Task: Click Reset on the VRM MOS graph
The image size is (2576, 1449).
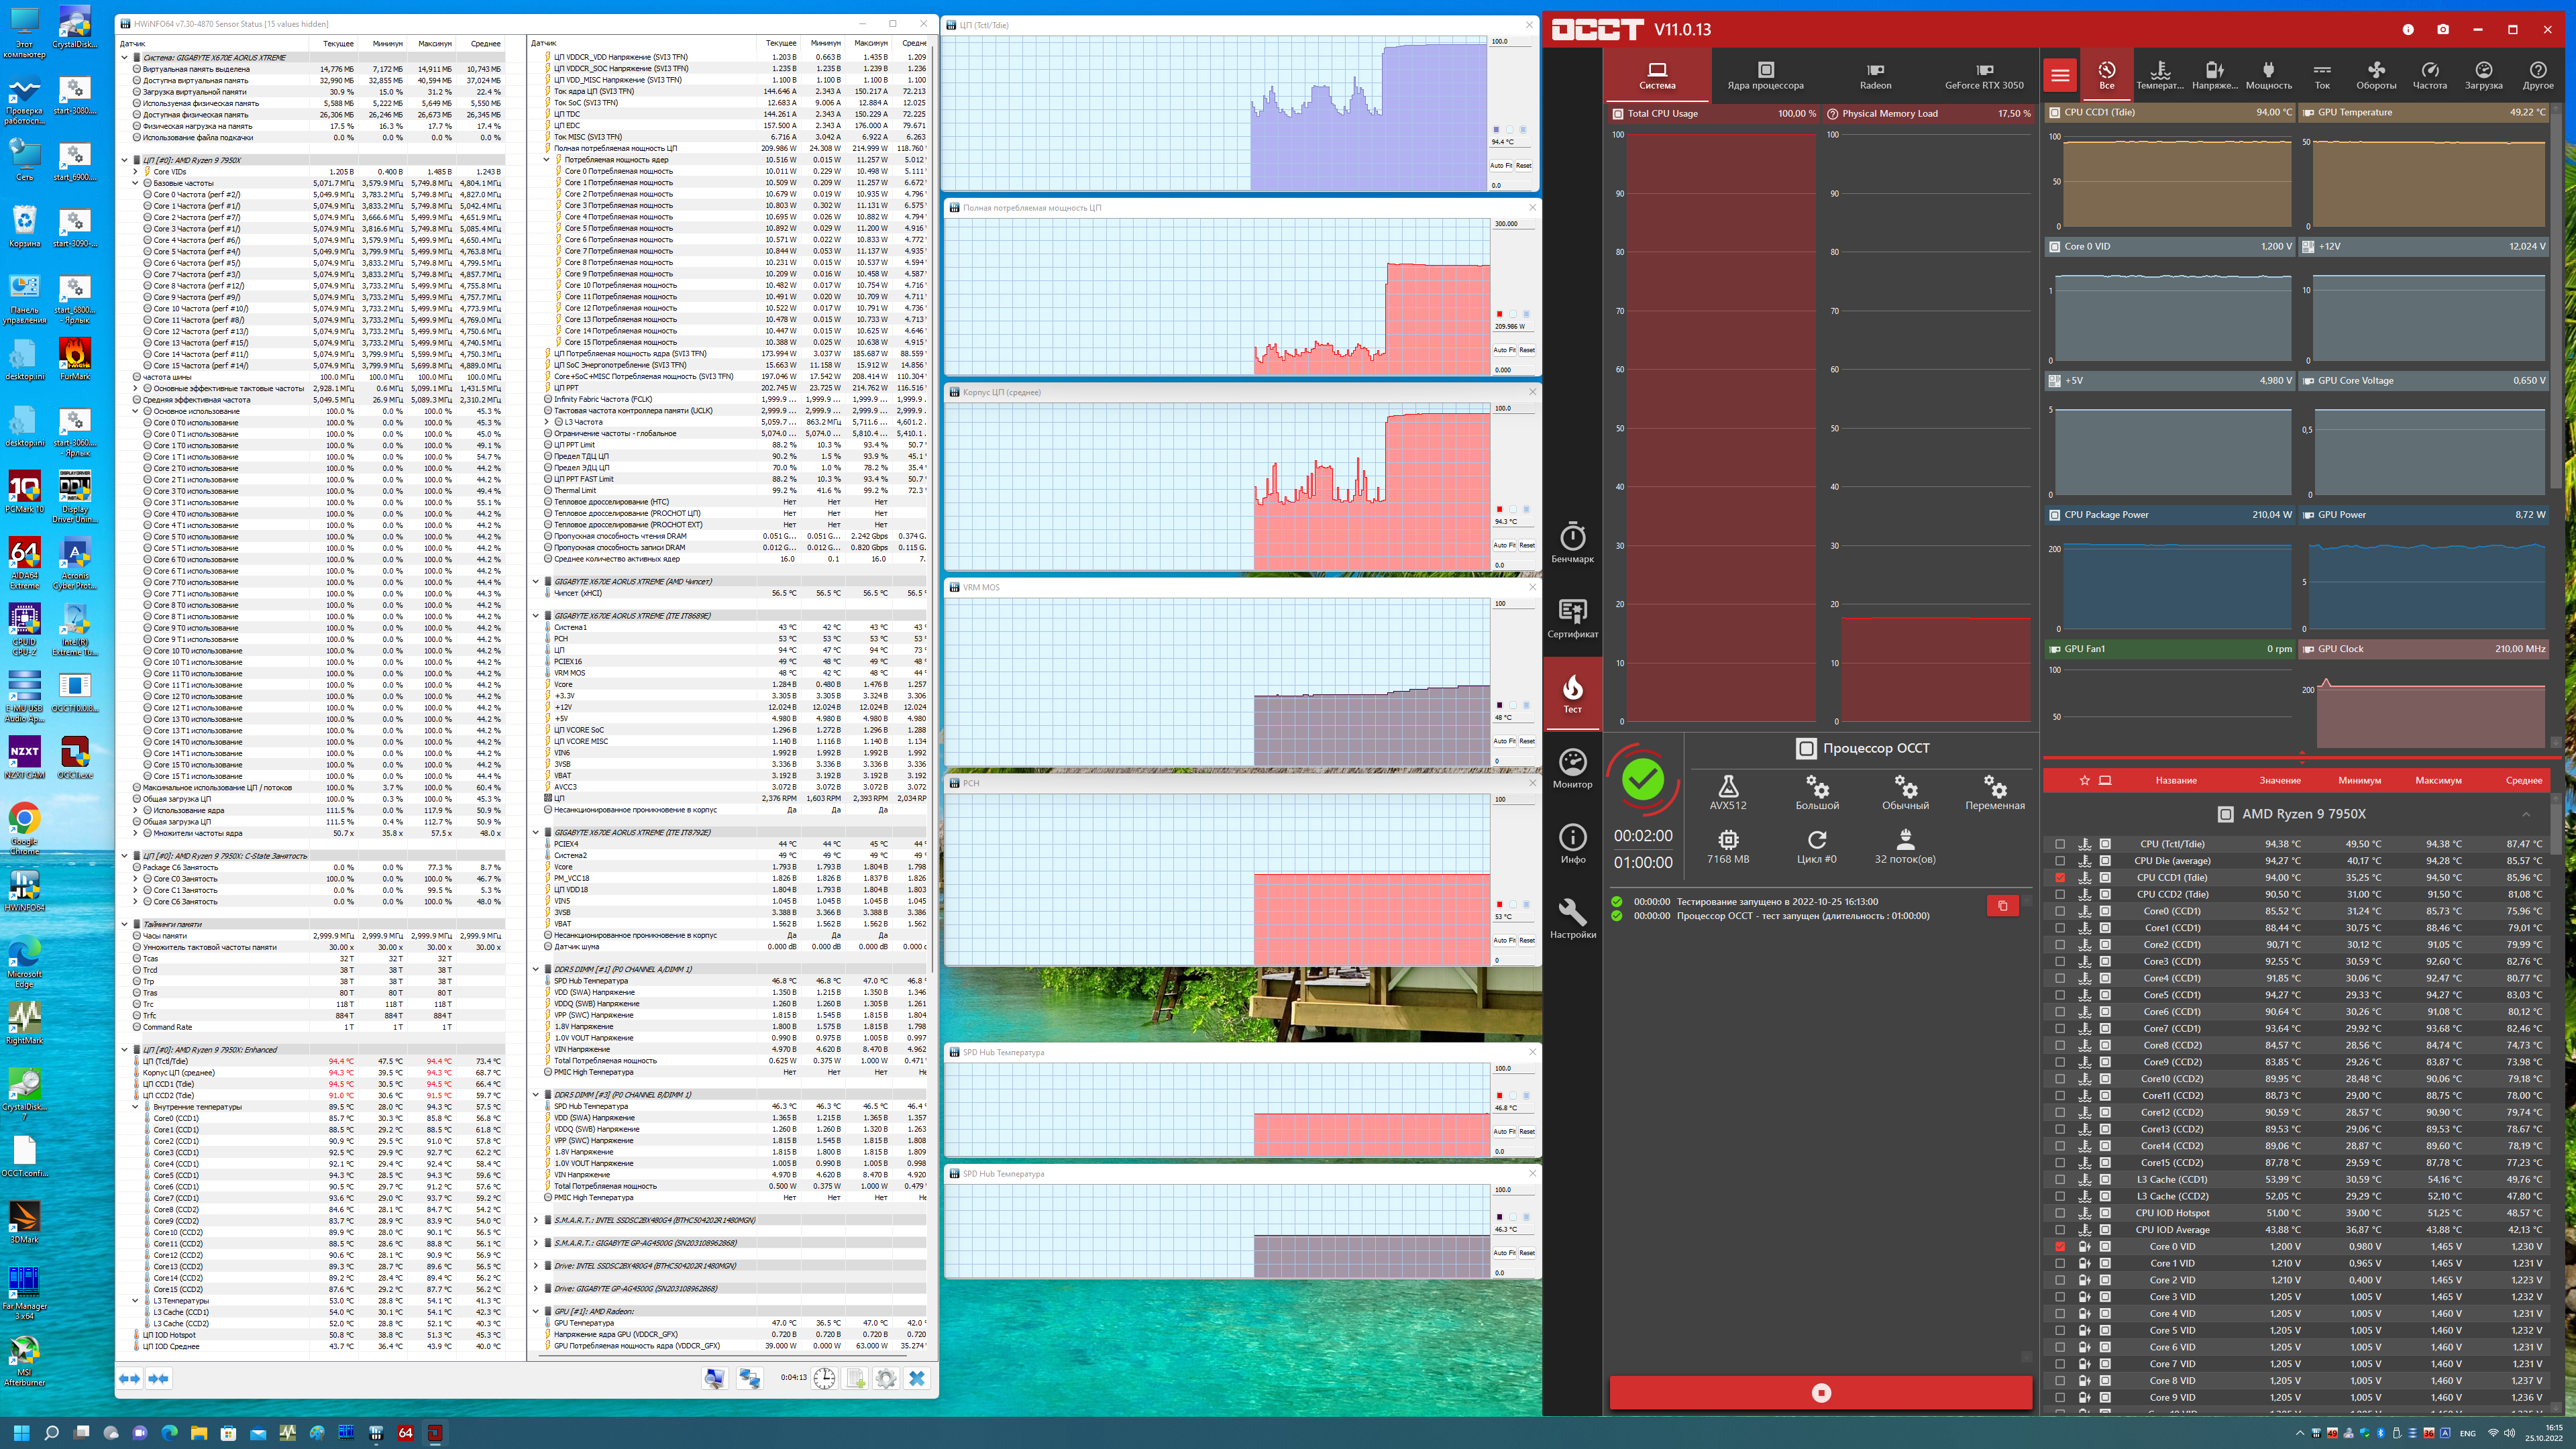Action: click(x=1527, y=741)
